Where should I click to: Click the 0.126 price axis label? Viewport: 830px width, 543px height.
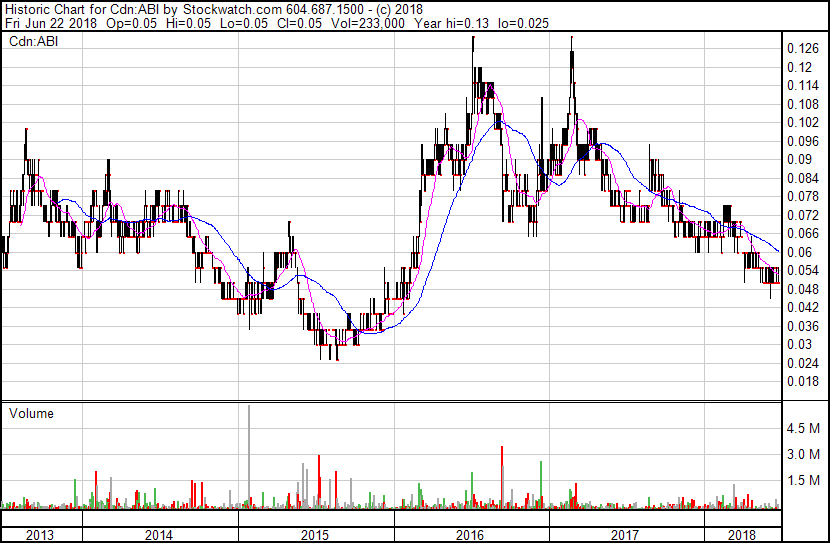pyautogui.click(x=802, y=49)
